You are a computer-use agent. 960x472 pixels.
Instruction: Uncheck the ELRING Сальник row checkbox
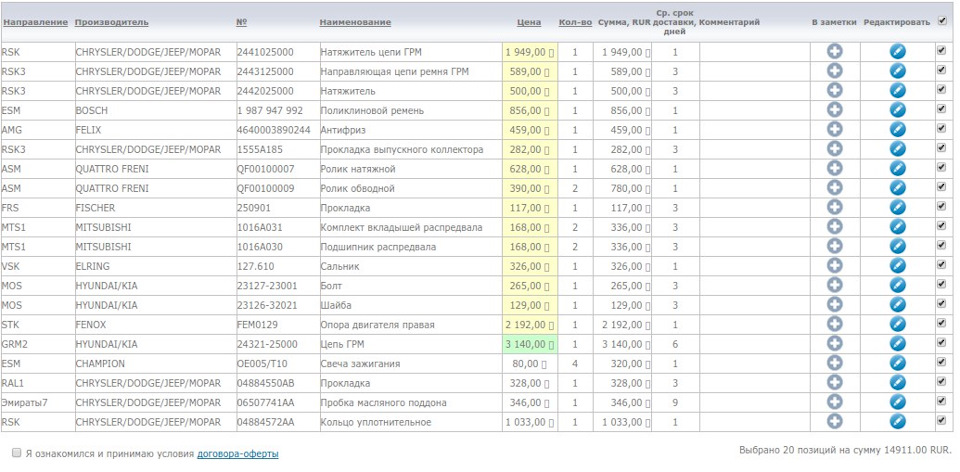pos(941,265)
